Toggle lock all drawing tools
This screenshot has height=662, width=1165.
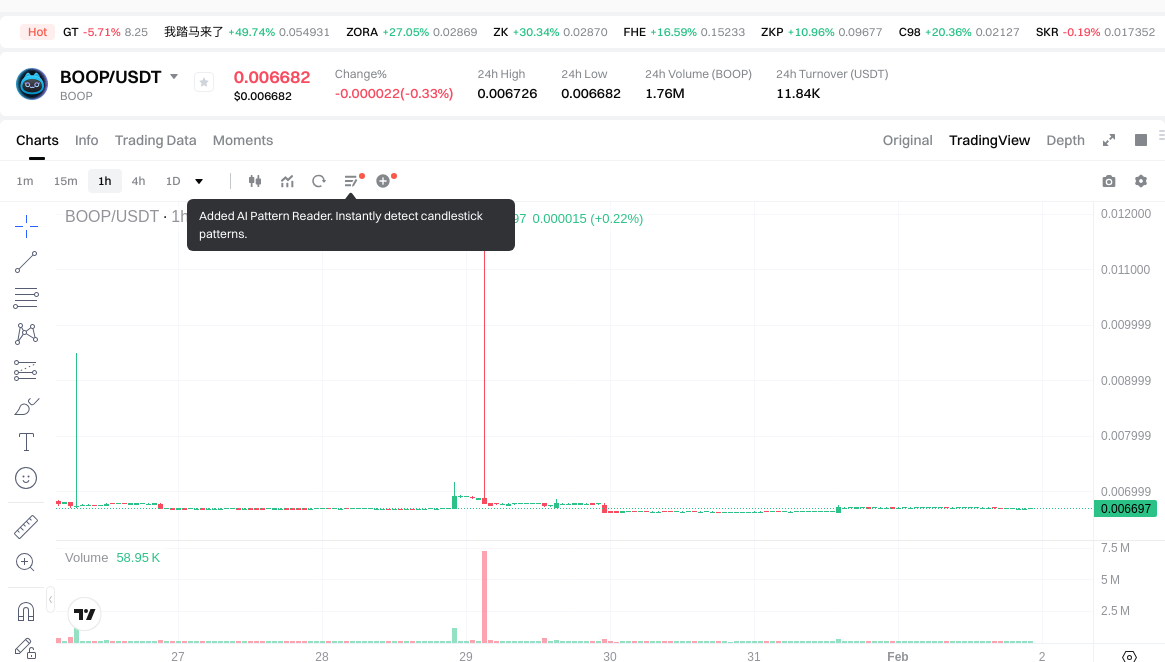[x=26, y=648]
